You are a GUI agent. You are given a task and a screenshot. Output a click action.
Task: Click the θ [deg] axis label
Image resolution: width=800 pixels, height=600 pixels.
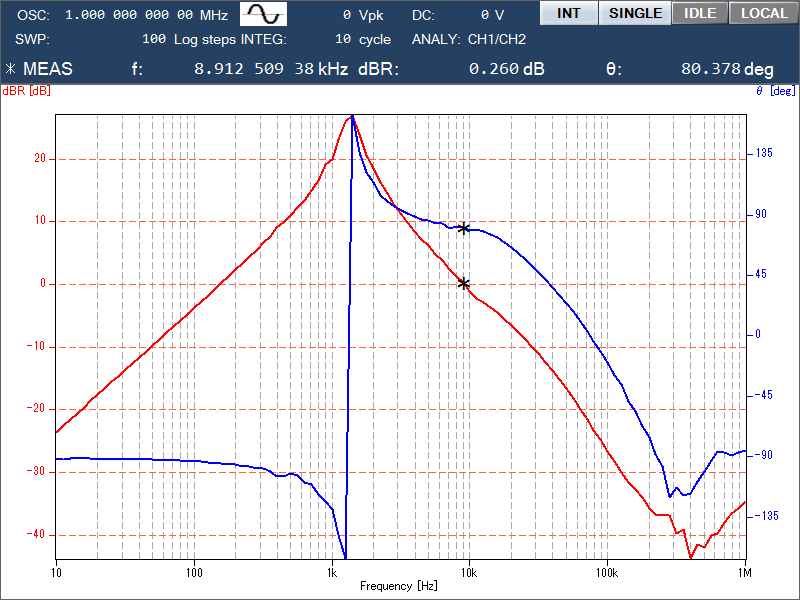pos(775,91)
